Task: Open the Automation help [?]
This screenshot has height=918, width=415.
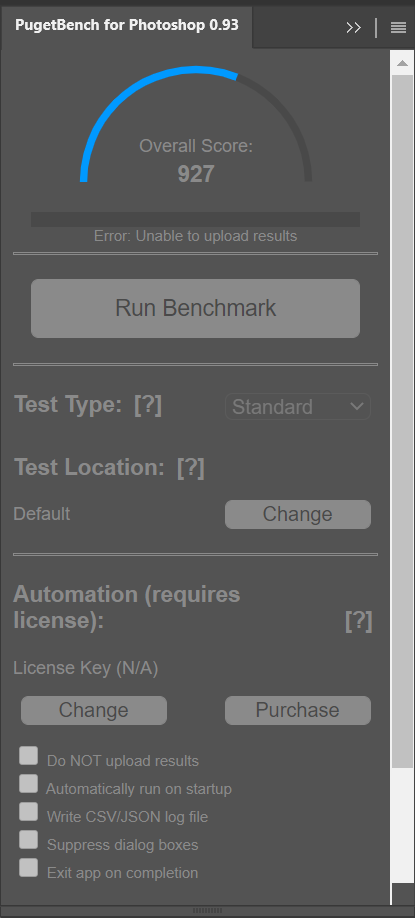Action: tap(359, 621)
